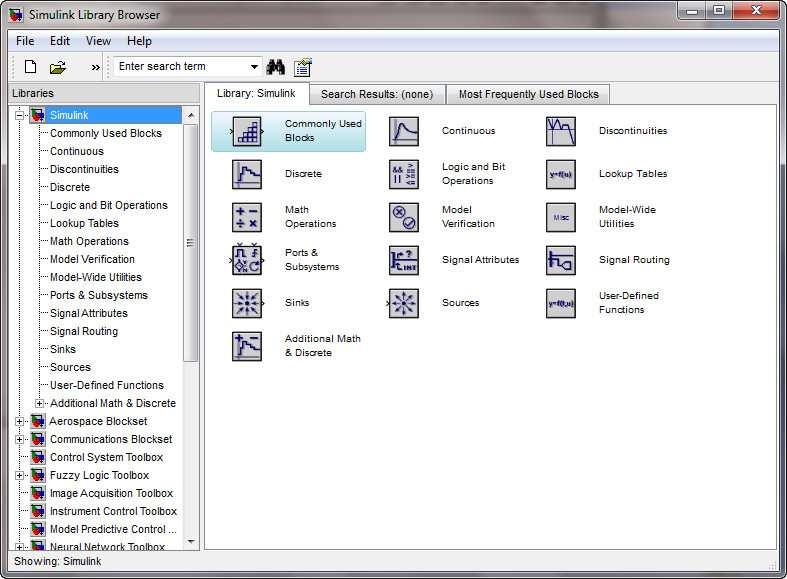Select Sources in the libraries tree
787x579 pixels.
pyautogui.click(x=70, y=367)
